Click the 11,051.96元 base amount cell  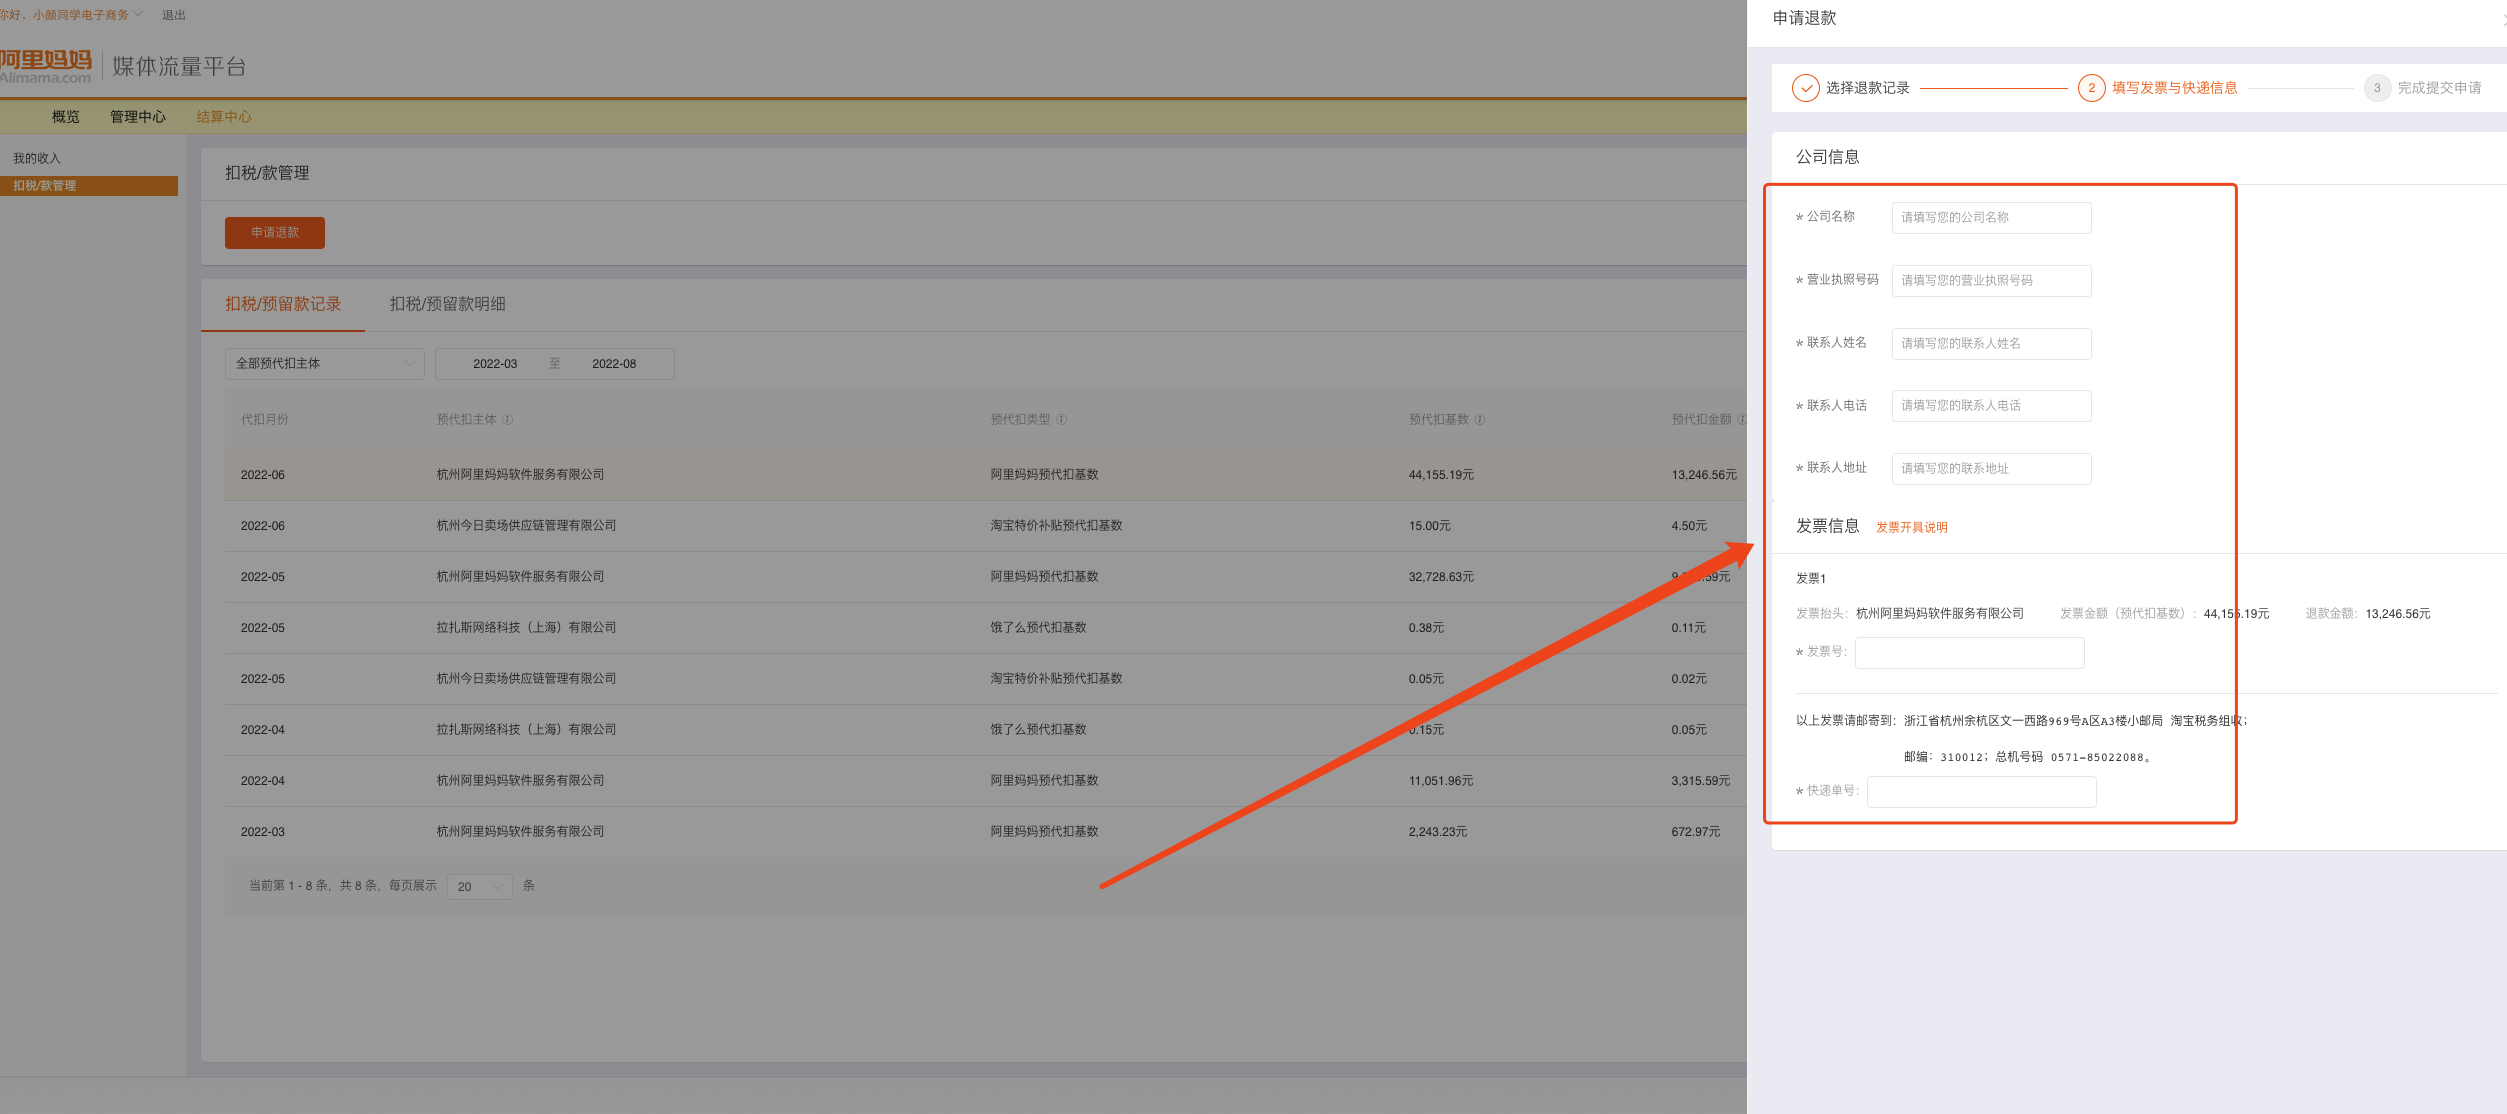(1441, 781)
